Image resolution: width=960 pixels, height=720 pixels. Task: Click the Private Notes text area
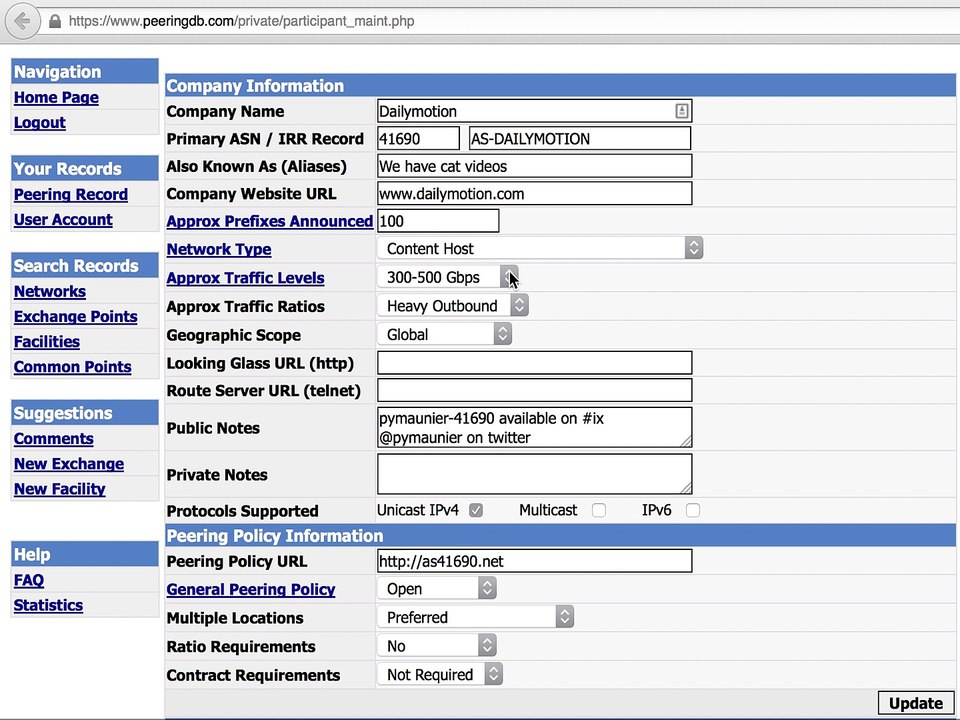coord(534,474)
